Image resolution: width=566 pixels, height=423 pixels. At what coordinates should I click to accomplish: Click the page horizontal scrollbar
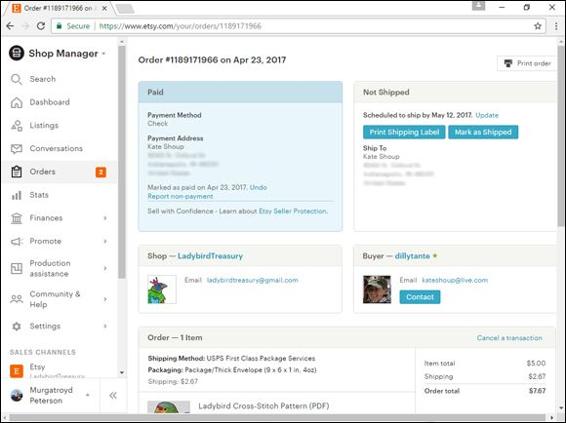(277, 418)
